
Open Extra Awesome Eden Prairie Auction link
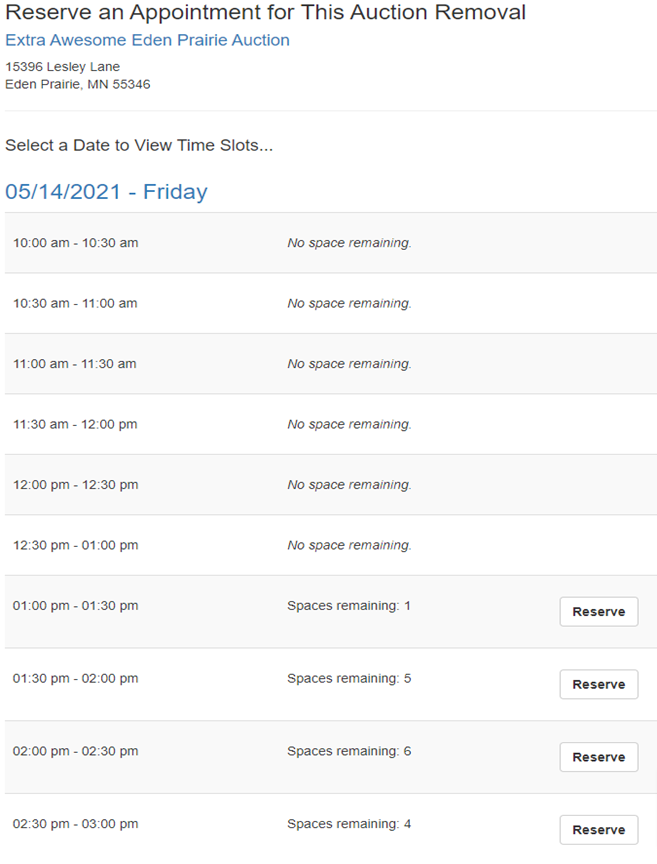pos(147,41)
